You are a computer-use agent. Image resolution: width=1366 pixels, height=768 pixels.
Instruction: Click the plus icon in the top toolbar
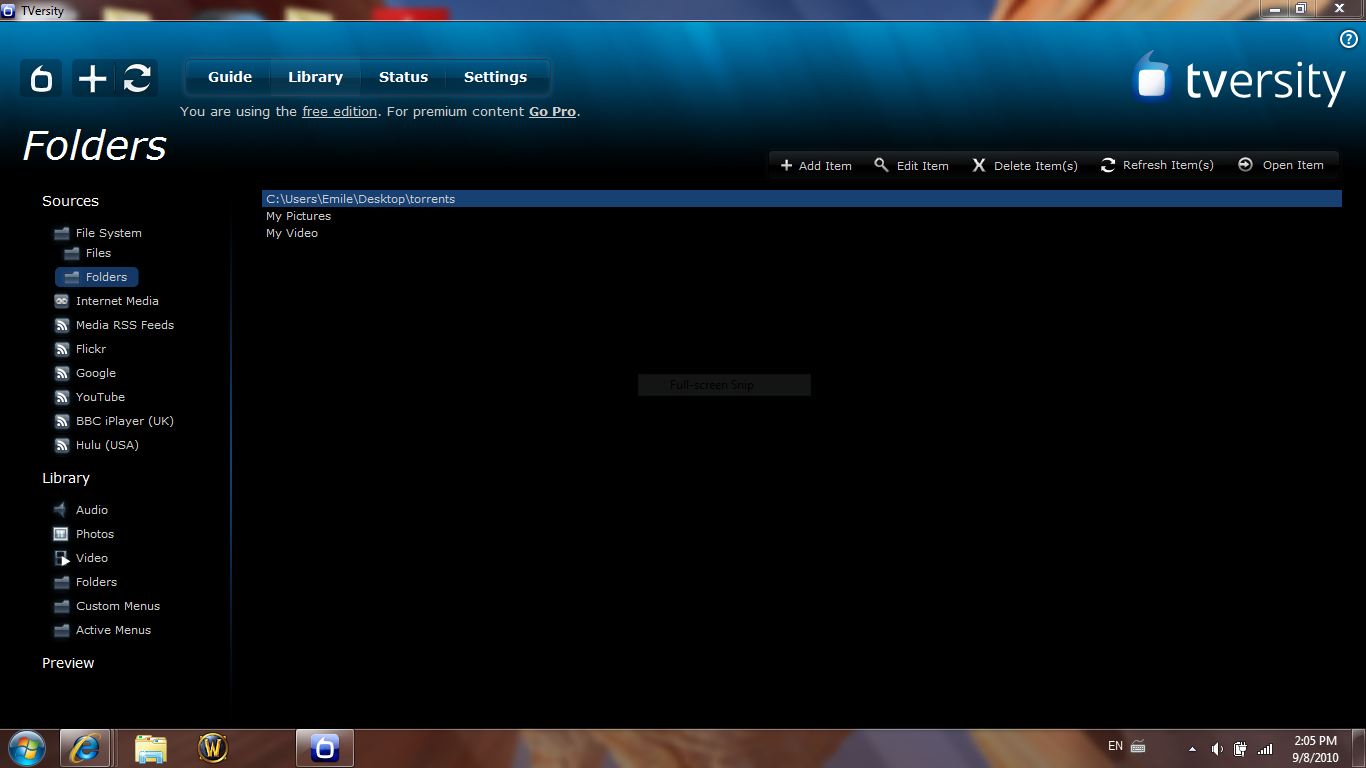point(90,78)
